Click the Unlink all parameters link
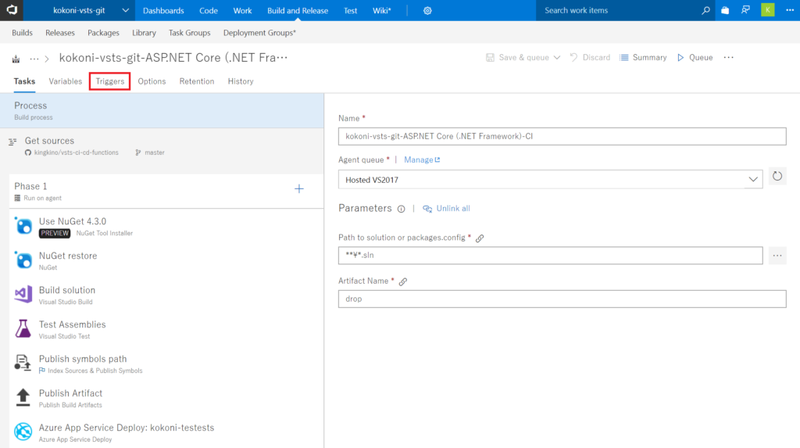The image size is (800, 448). point(446,209)
